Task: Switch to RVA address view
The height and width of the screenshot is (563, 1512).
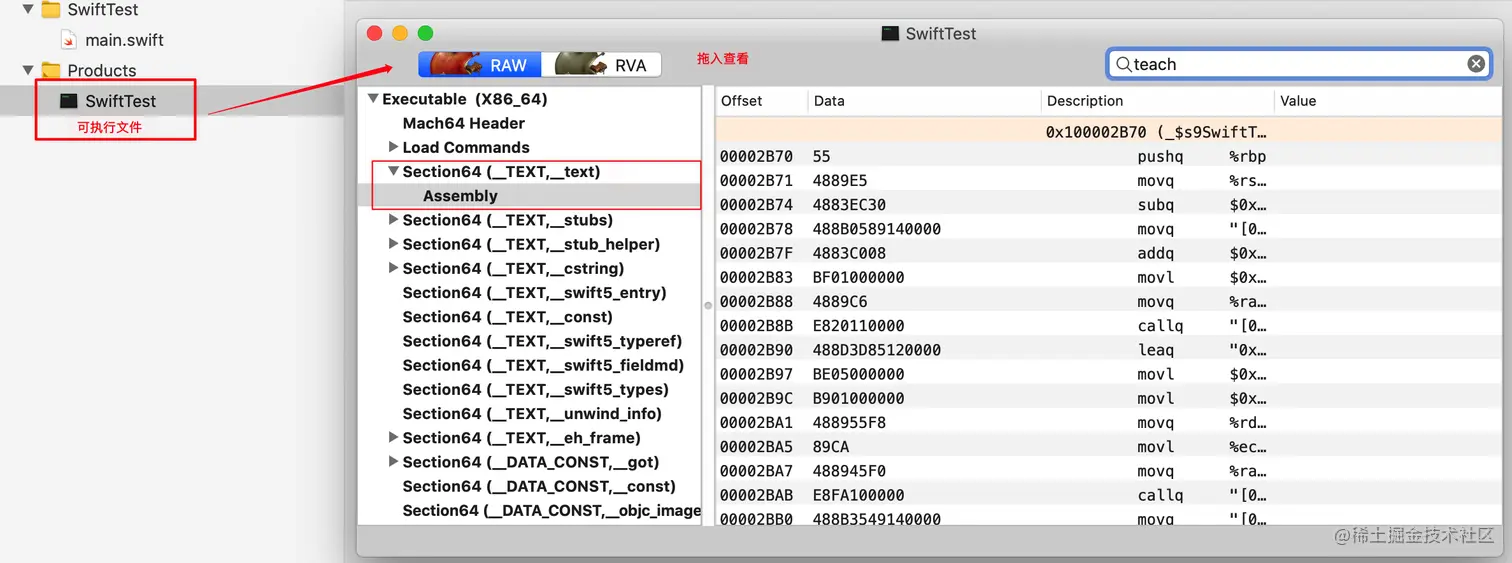Action: 601,65
